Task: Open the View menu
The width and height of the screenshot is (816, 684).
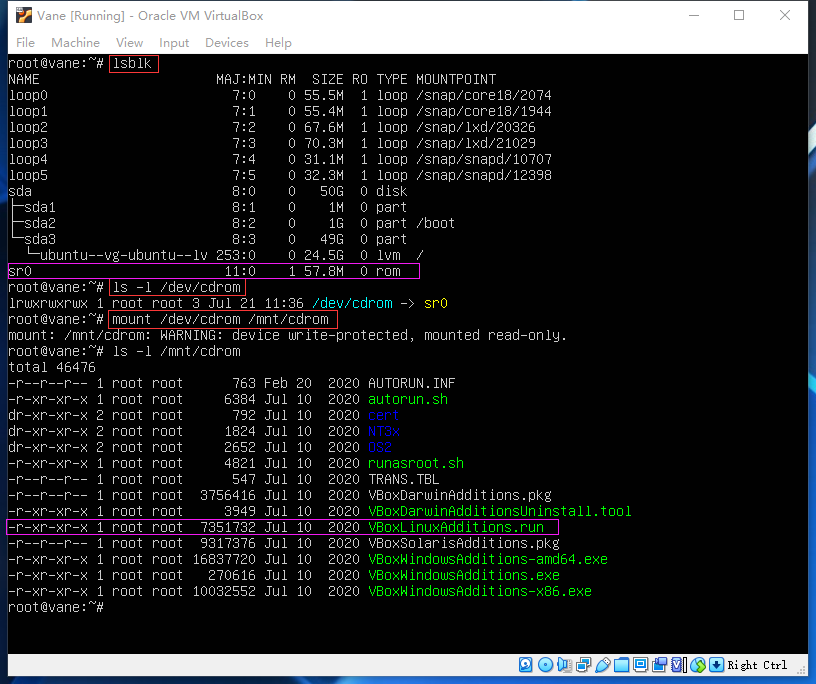Action: pyautogui.click(x=129, y=43)
